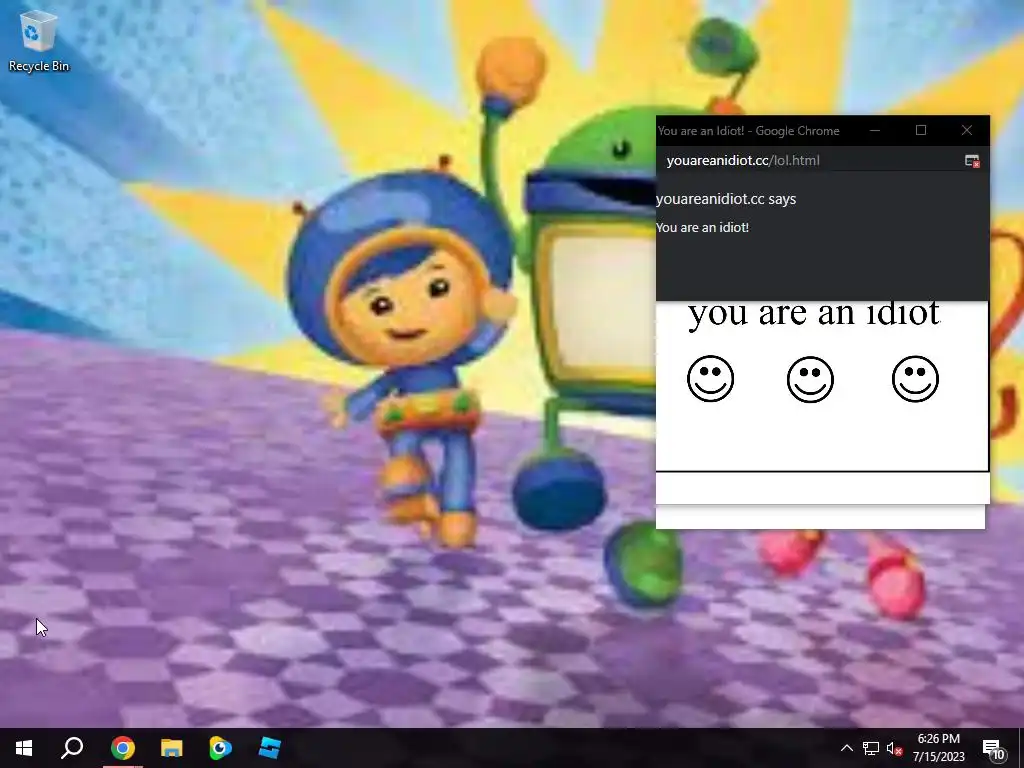Image resolution: width=1024 pixels, height=768 pixels.
Task: Close the You are an Idiot Chrome window
Action: (x=967, y=131)
